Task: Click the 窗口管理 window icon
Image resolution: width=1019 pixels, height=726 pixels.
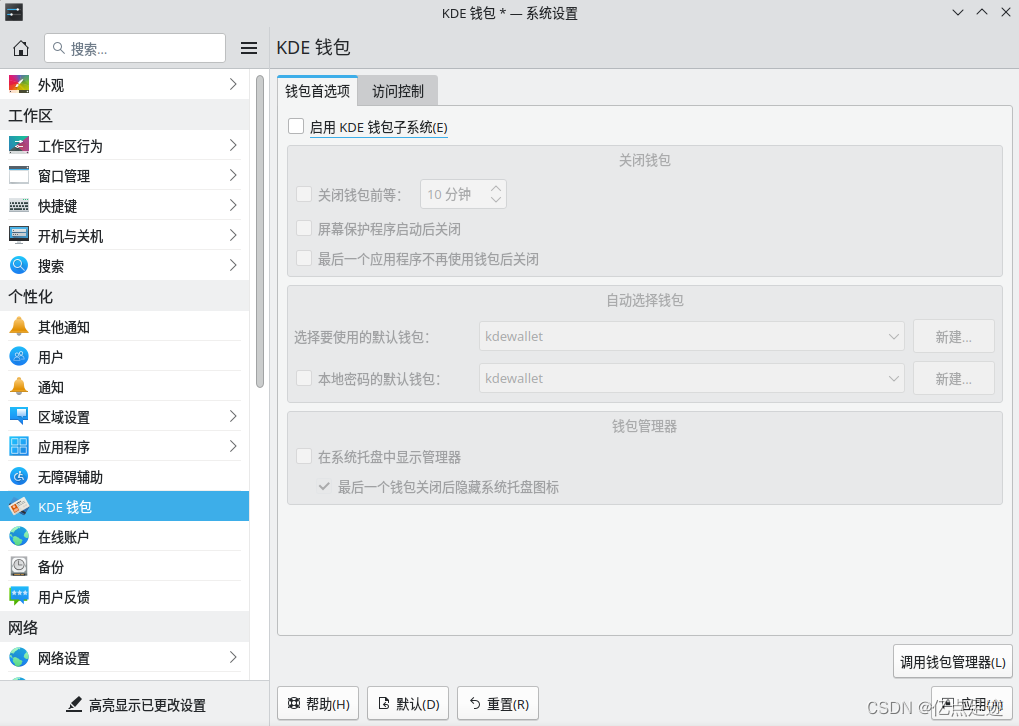Action: (x=19, y=175)
